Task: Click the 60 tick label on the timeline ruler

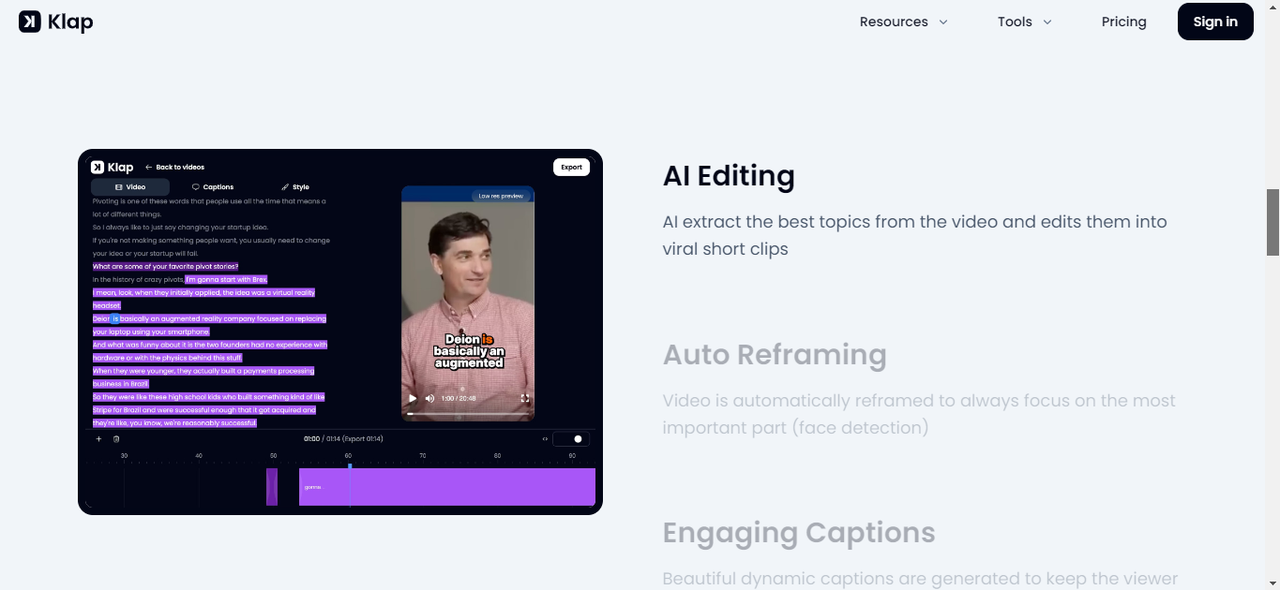Action: [349, 456]
